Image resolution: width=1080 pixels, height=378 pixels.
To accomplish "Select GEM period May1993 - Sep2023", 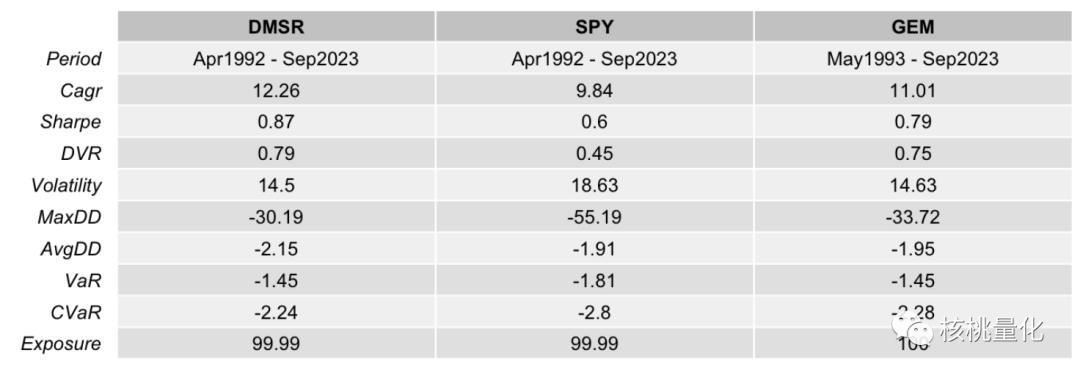I will pyautogui.click(x=912, y=59).
